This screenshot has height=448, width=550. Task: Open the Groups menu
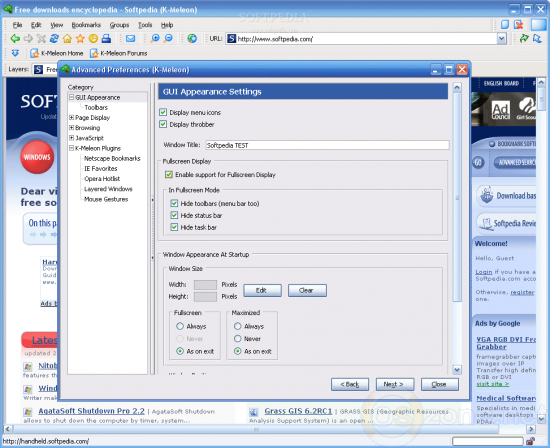coord(119,25)
